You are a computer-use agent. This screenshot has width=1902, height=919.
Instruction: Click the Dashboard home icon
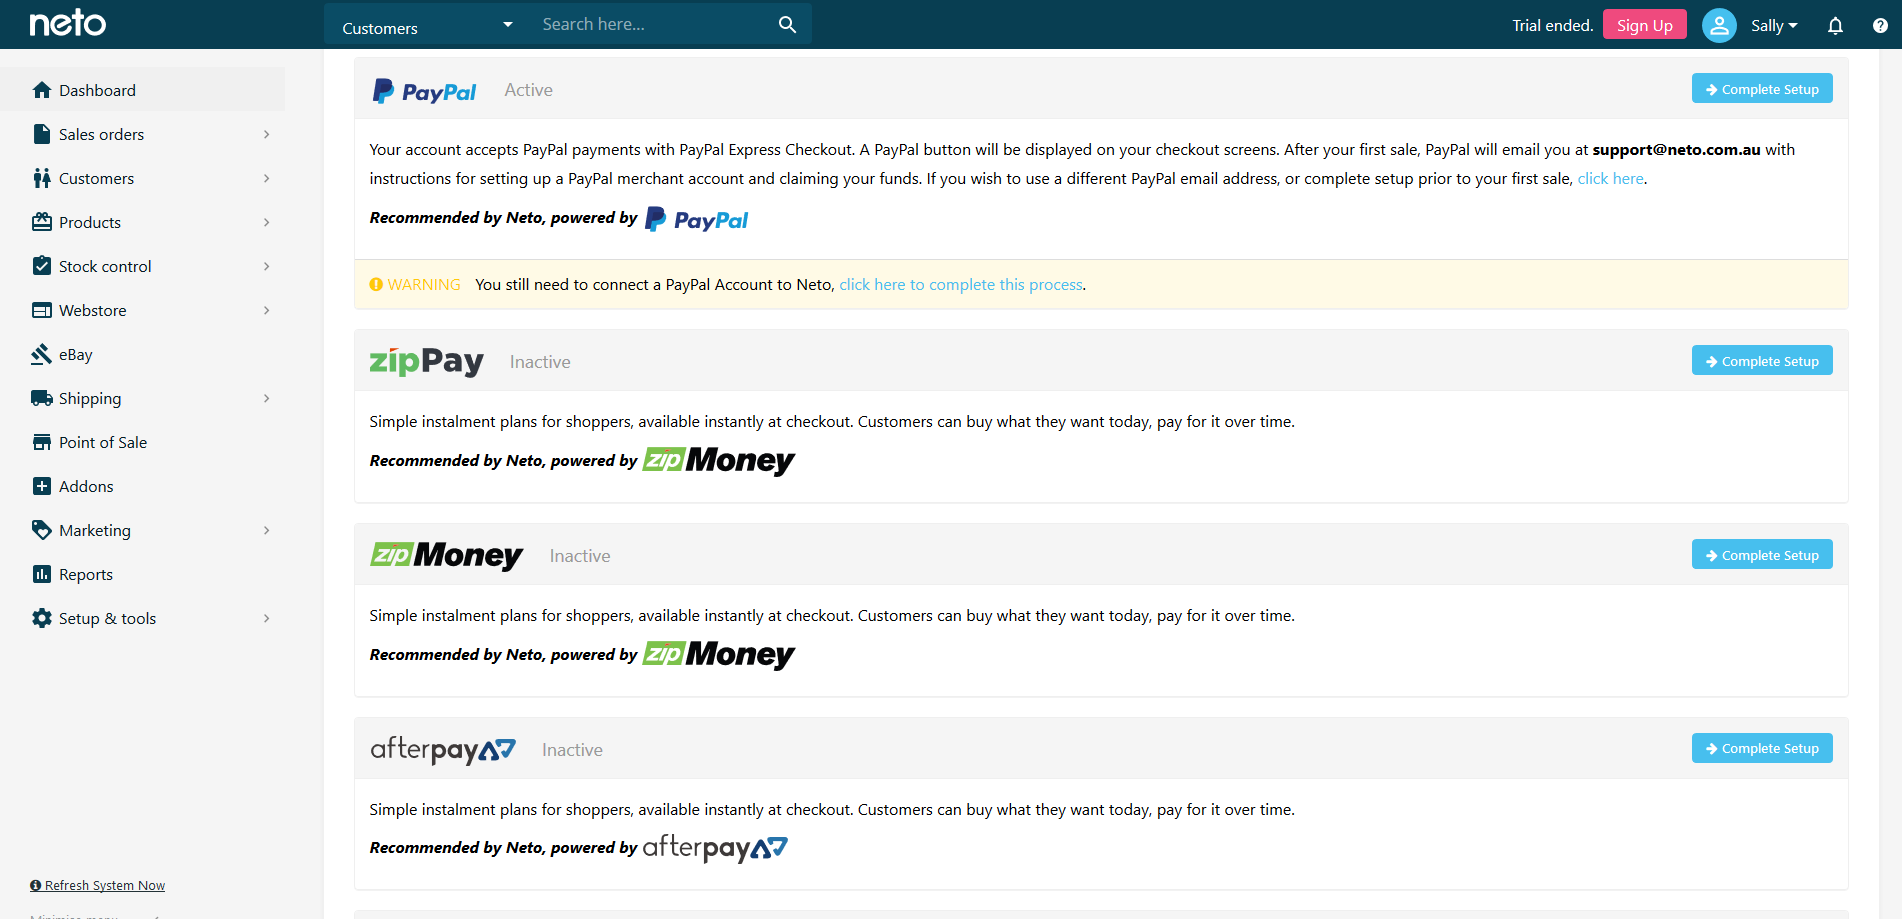[x=42, y=90]
